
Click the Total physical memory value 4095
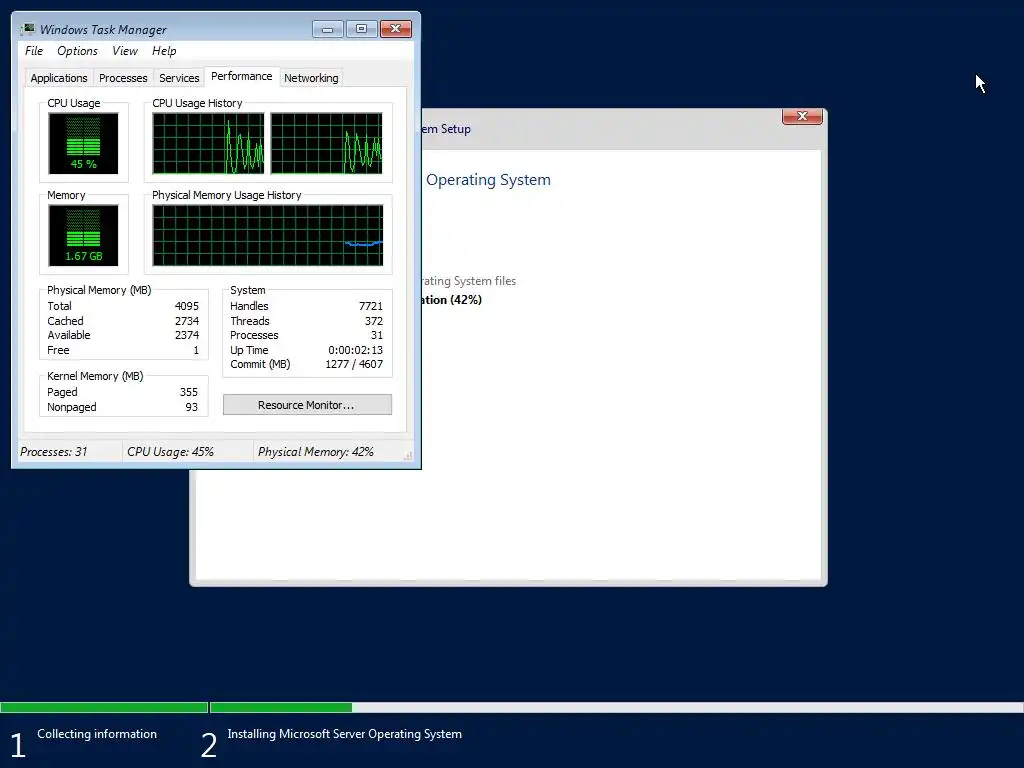point(187,306)
